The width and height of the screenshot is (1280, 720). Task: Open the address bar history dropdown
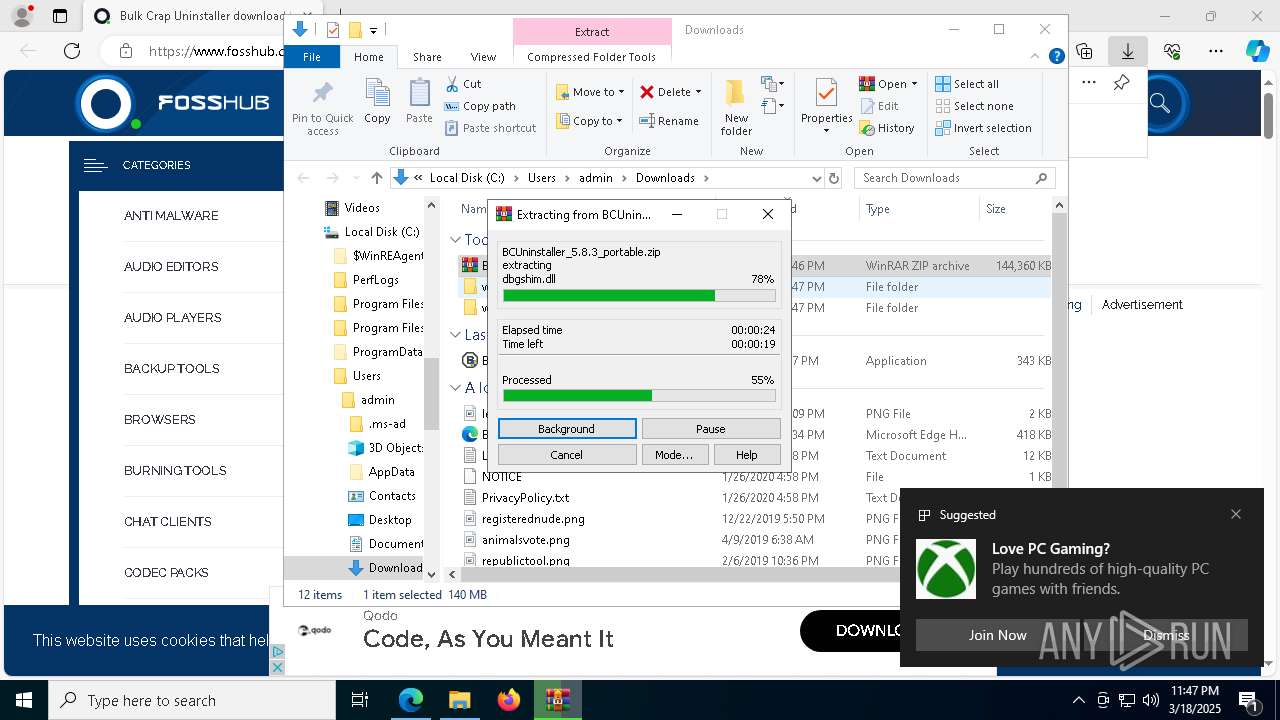817,178
